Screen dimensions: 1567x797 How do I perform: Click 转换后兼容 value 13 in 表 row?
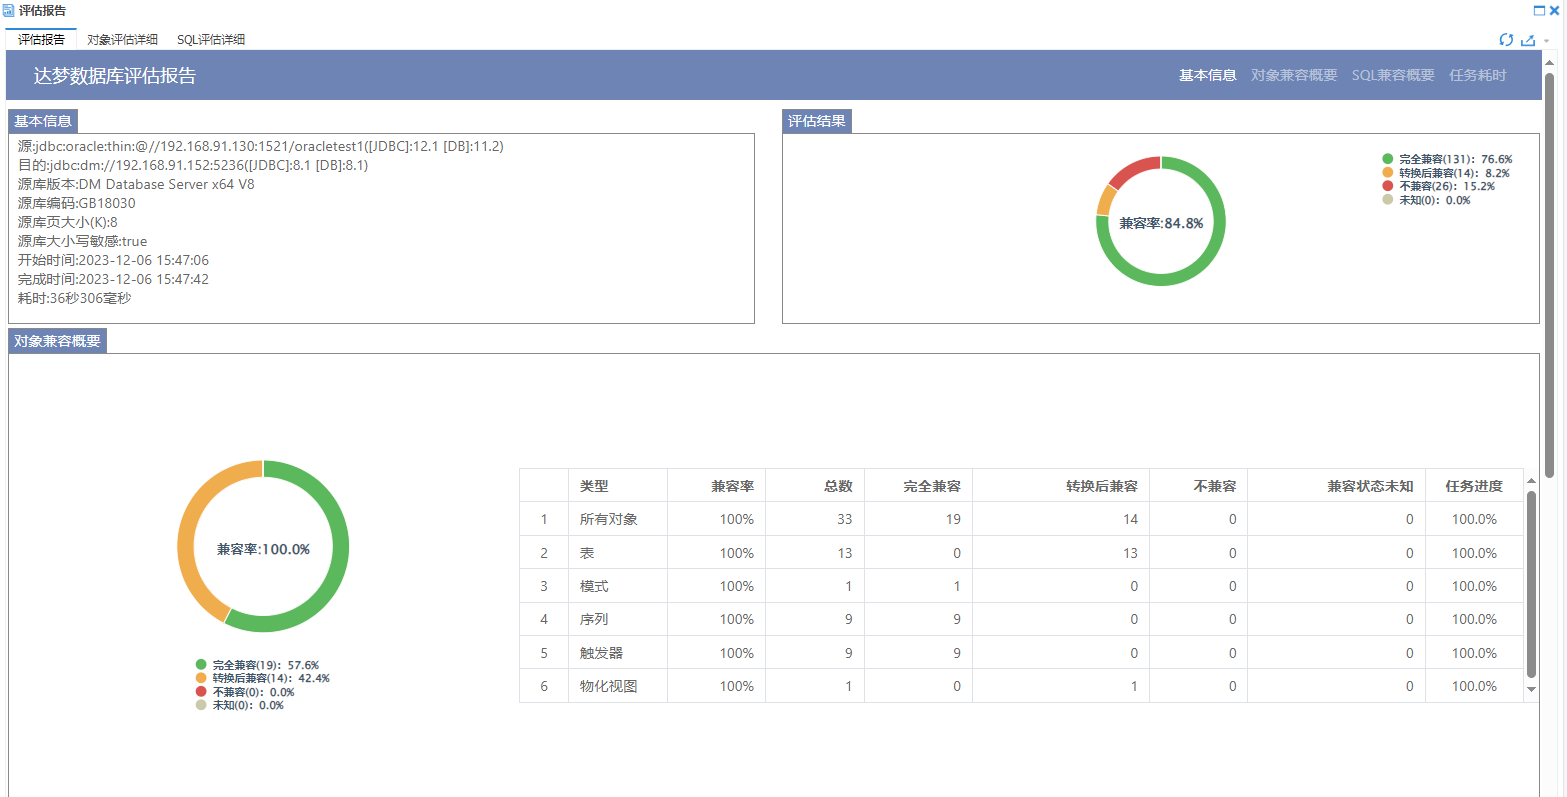pos(1130,553)
